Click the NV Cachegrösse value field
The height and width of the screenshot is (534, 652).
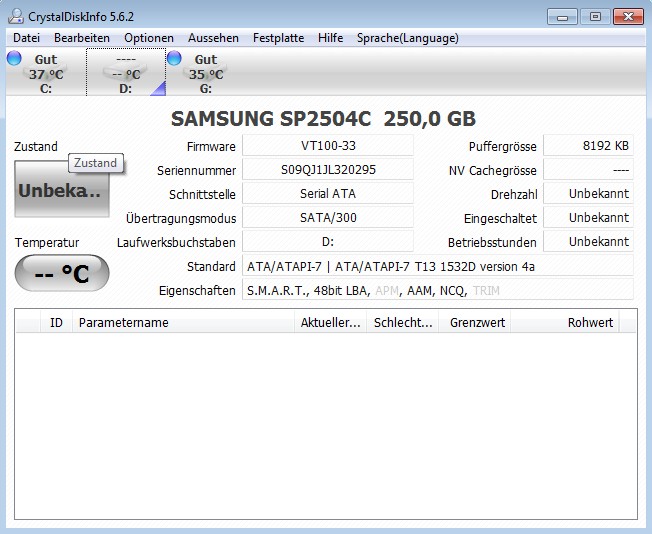(x=588, y=170)
